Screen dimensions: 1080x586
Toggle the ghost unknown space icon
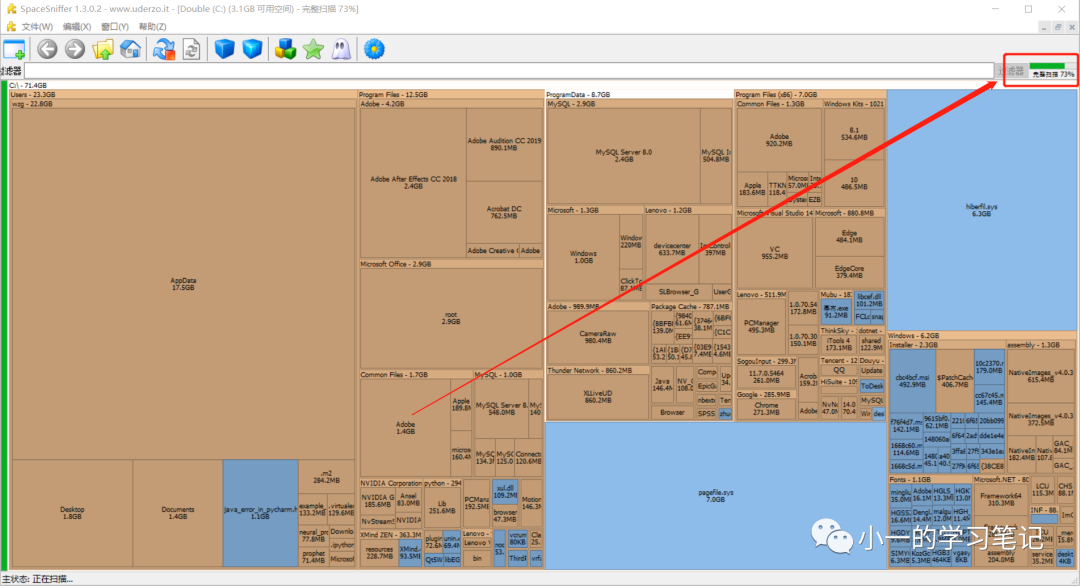pos(341,50)
